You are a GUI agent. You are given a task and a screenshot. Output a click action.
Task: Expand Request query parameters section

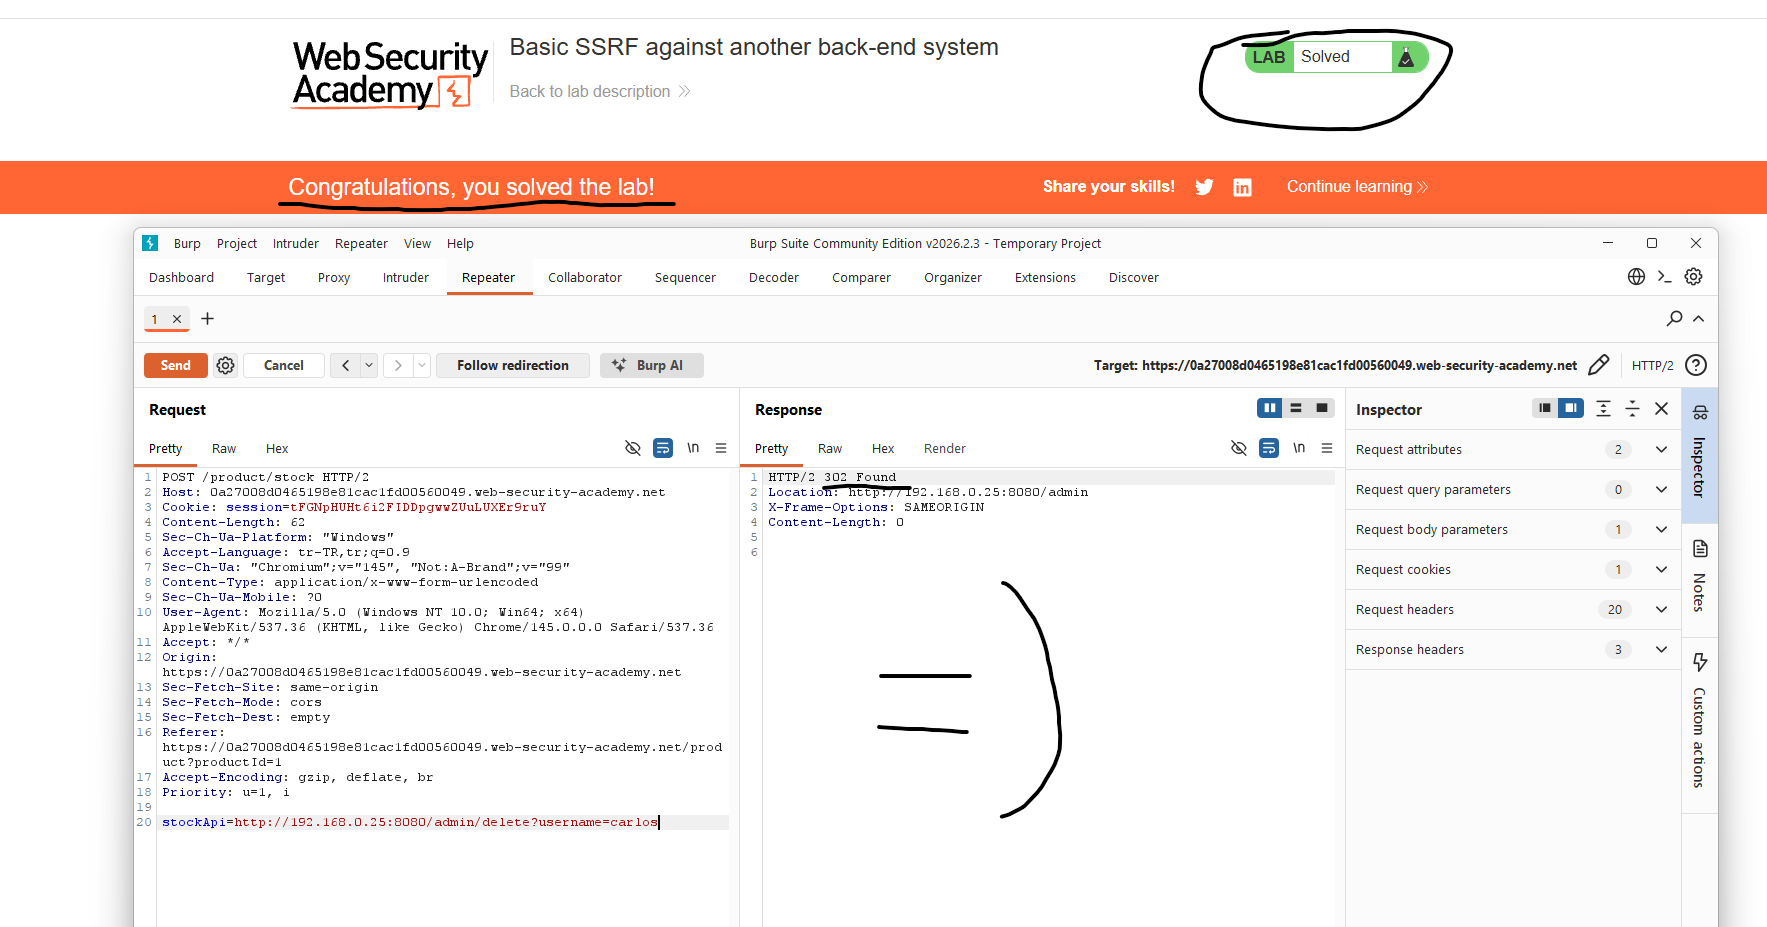point(1661,490)
